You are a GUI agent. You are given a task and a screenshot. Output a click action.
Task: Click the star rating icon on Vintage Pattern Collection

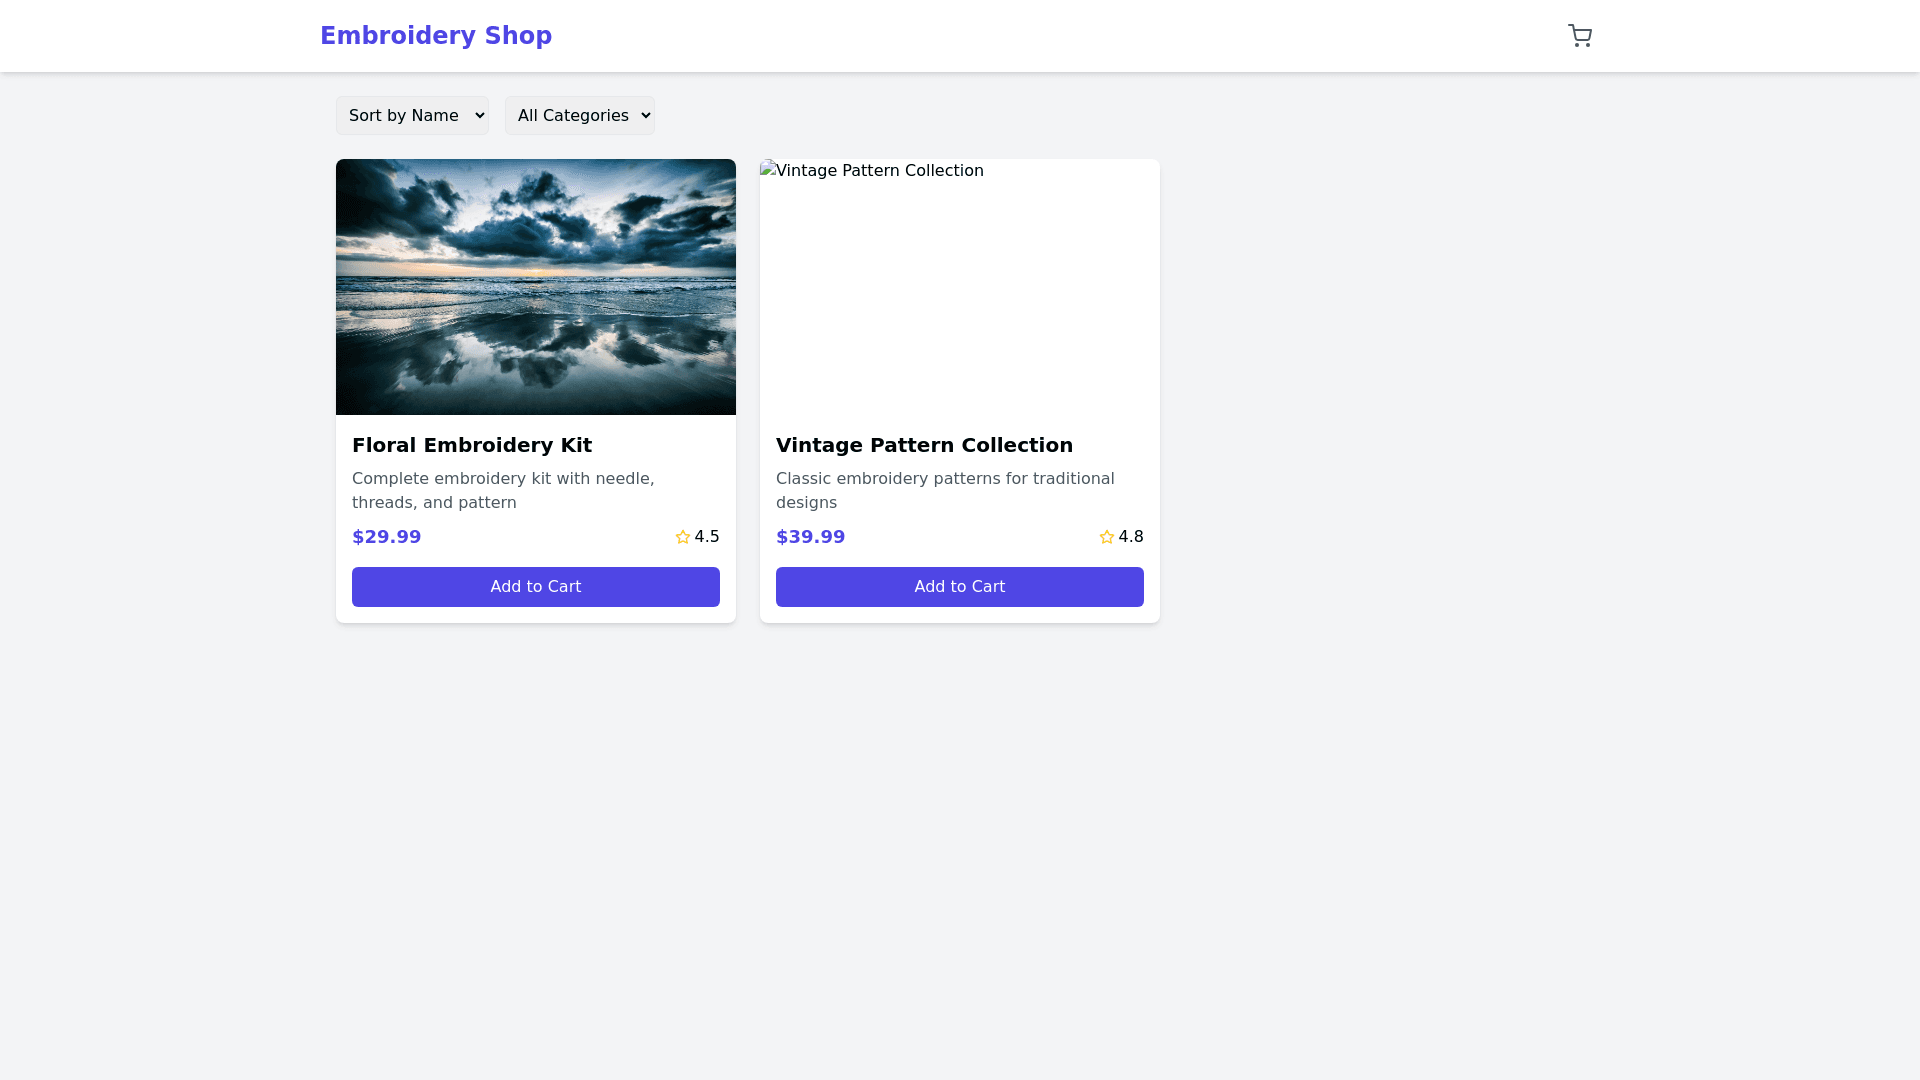pos(1106,537)
